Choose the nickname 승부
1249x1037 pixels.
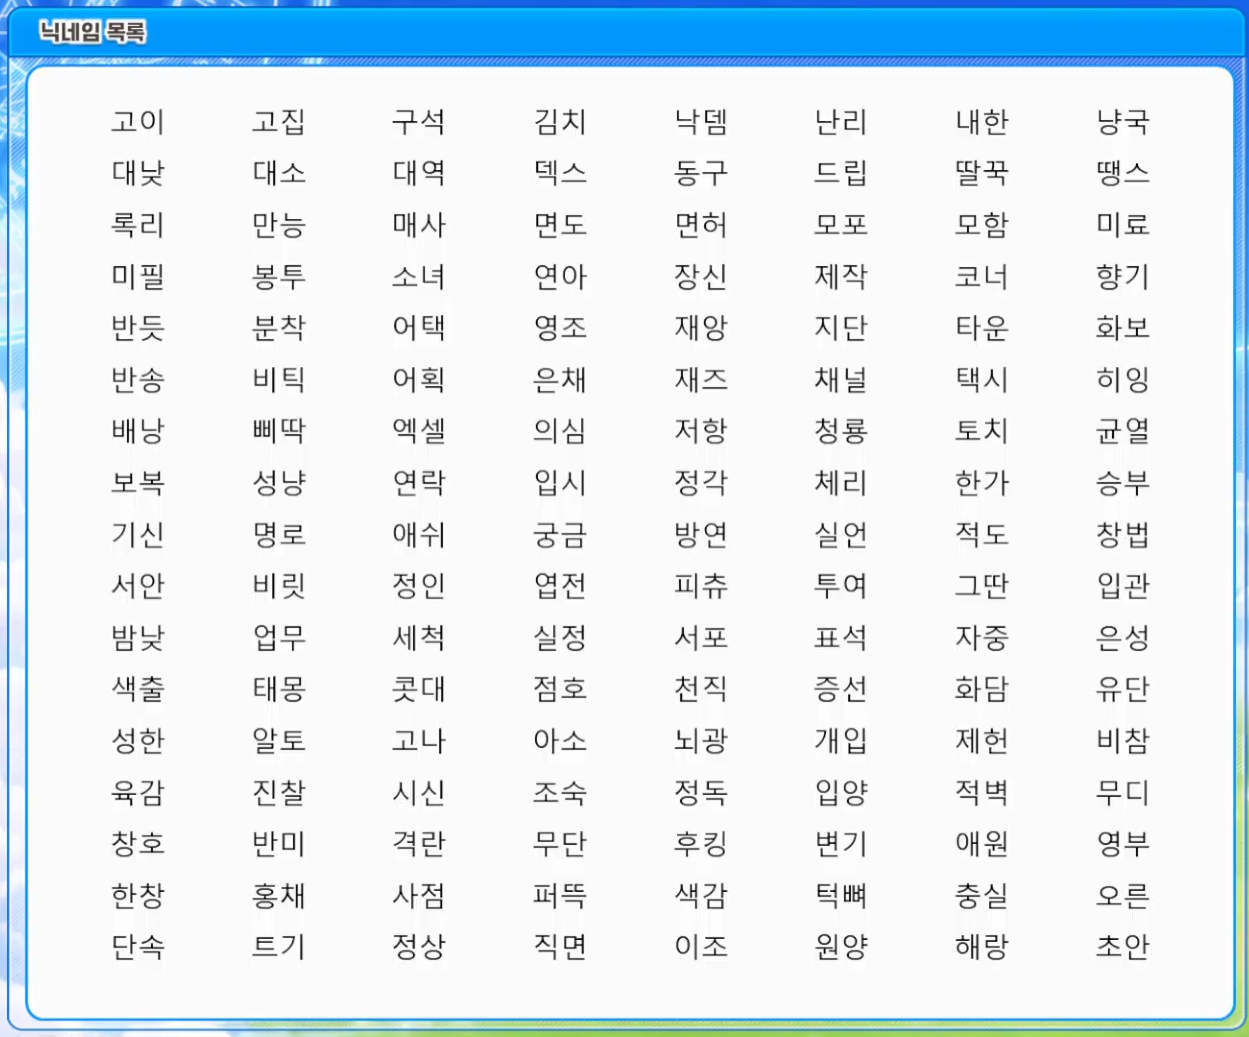[x=1123, y=483]
